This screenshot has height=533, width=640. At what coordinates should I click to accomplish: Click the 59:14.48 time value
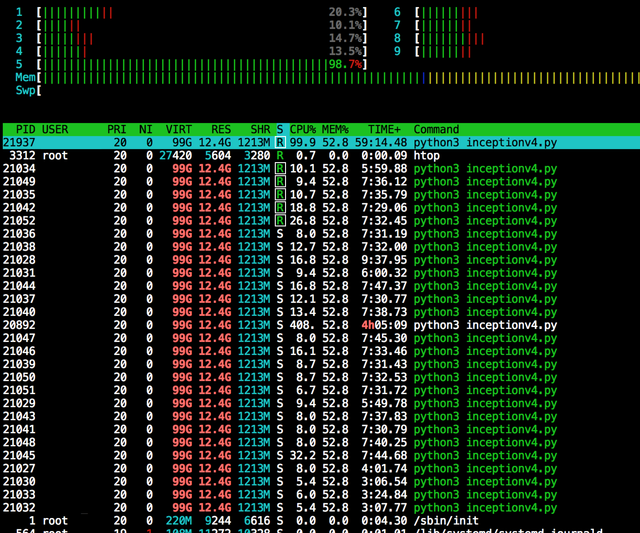pos(381,142)
